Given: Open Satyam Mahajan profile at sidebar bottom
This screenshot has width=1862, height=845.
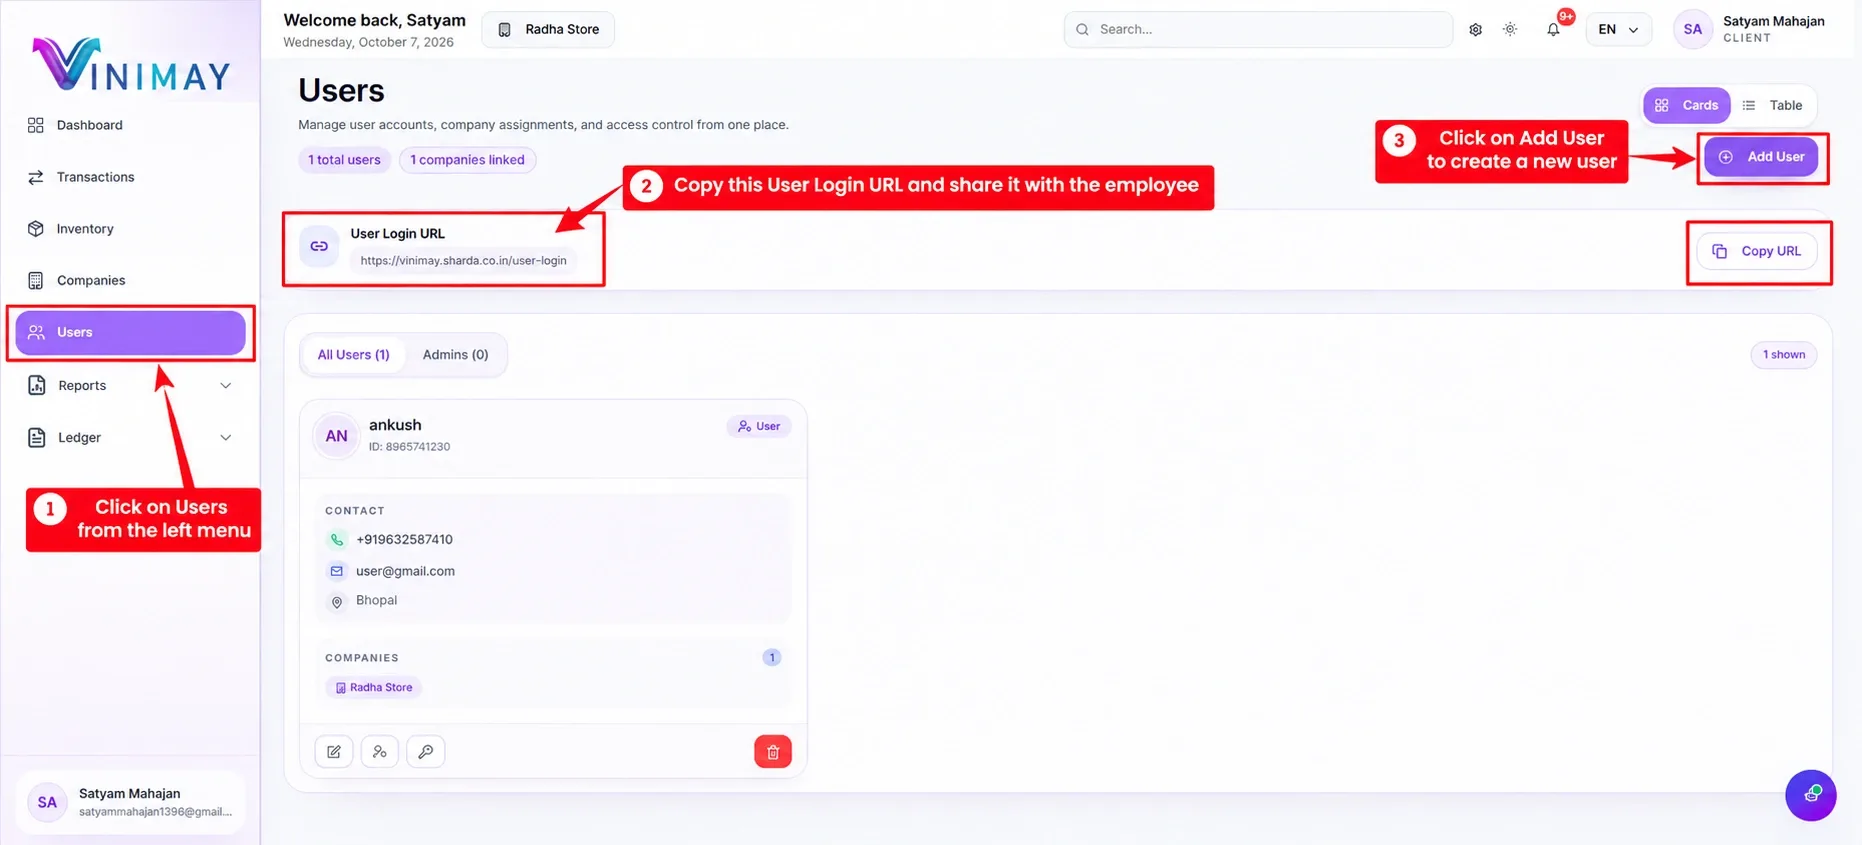Looking at the screenshot, I should (131, 802).
